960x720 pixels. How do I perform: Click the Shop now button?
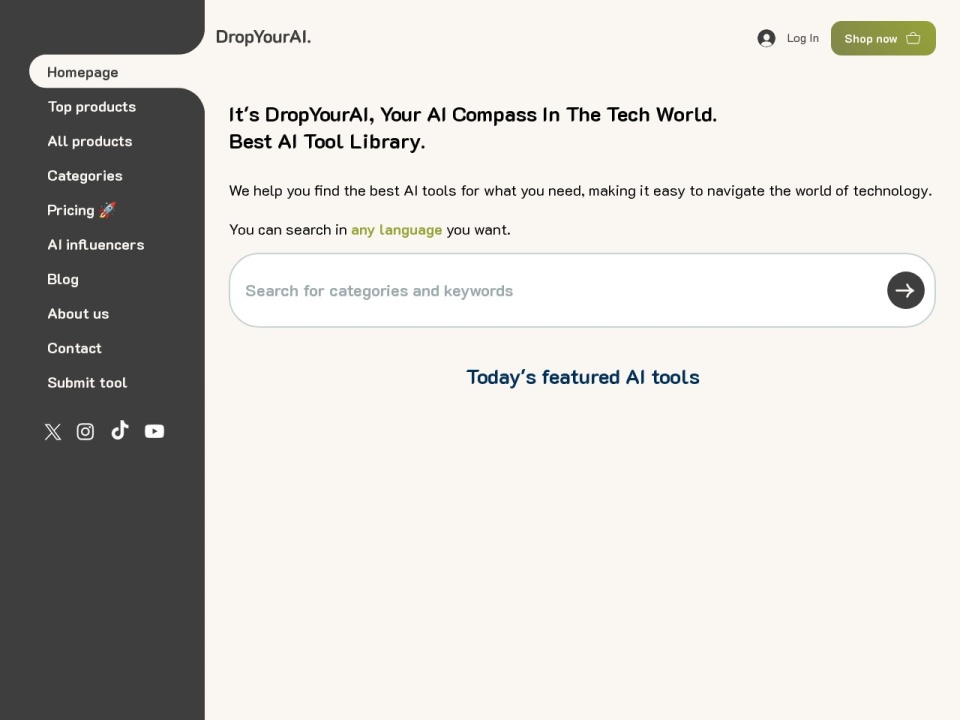[883, 39]
